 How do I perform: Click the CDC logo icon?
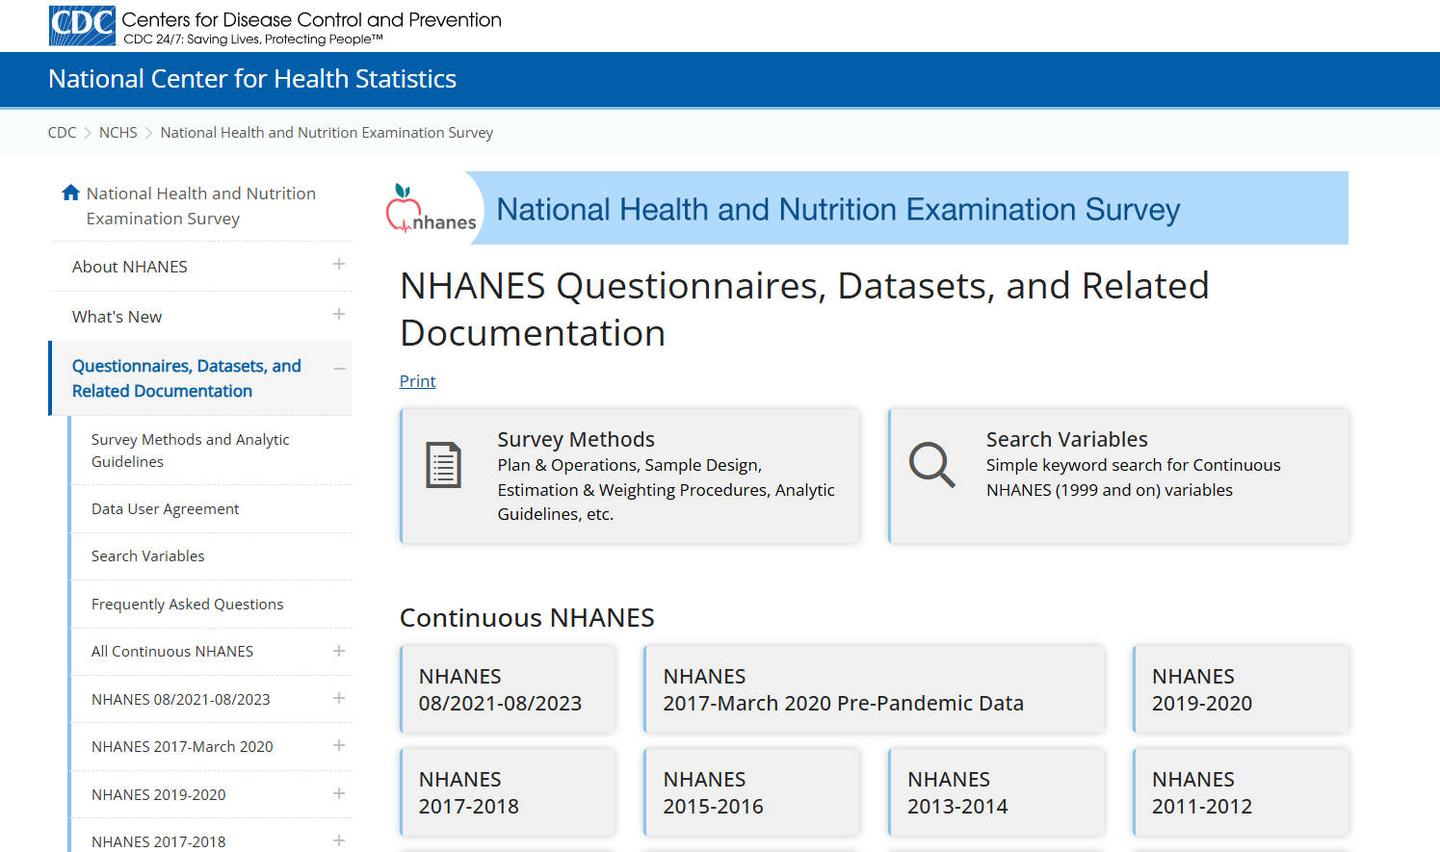click(x=82, y=26)
